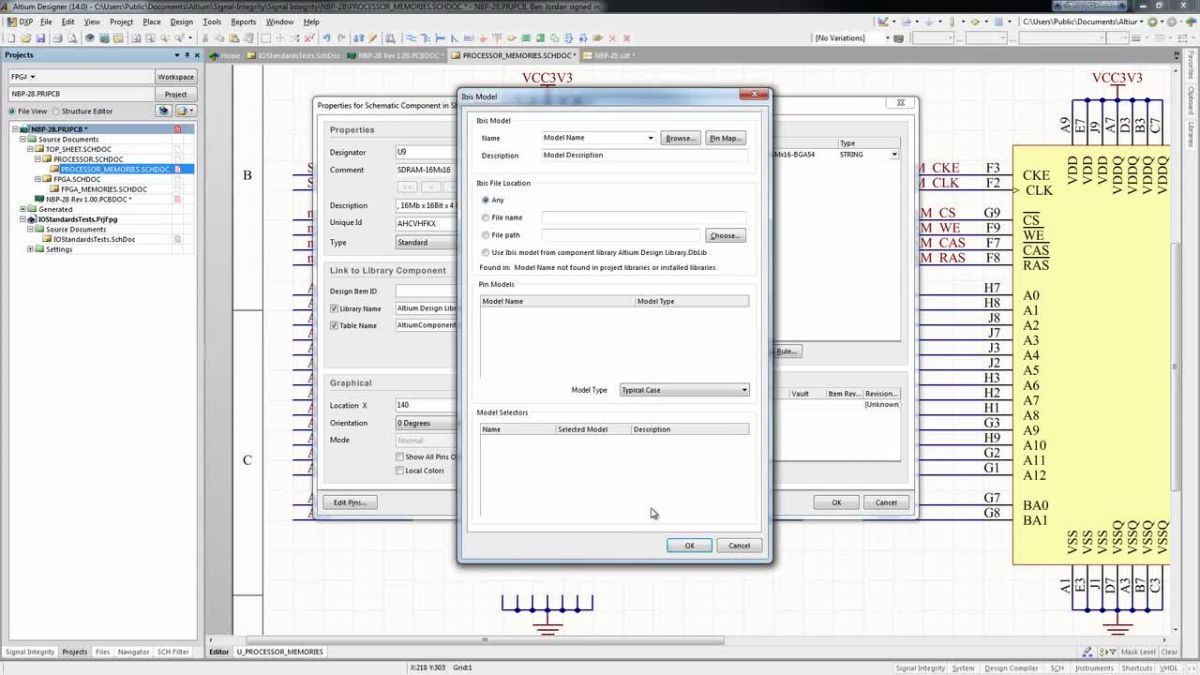The image size is (1200, 675).
Task: Open the Model Name dropdown
Action: click(x=650, y=138)
